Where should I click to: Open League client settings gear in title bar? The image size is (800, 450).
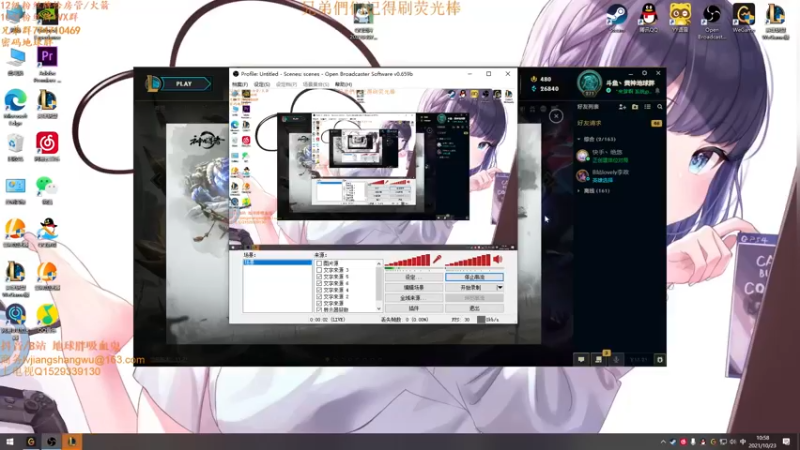click(x=644, y=73)
